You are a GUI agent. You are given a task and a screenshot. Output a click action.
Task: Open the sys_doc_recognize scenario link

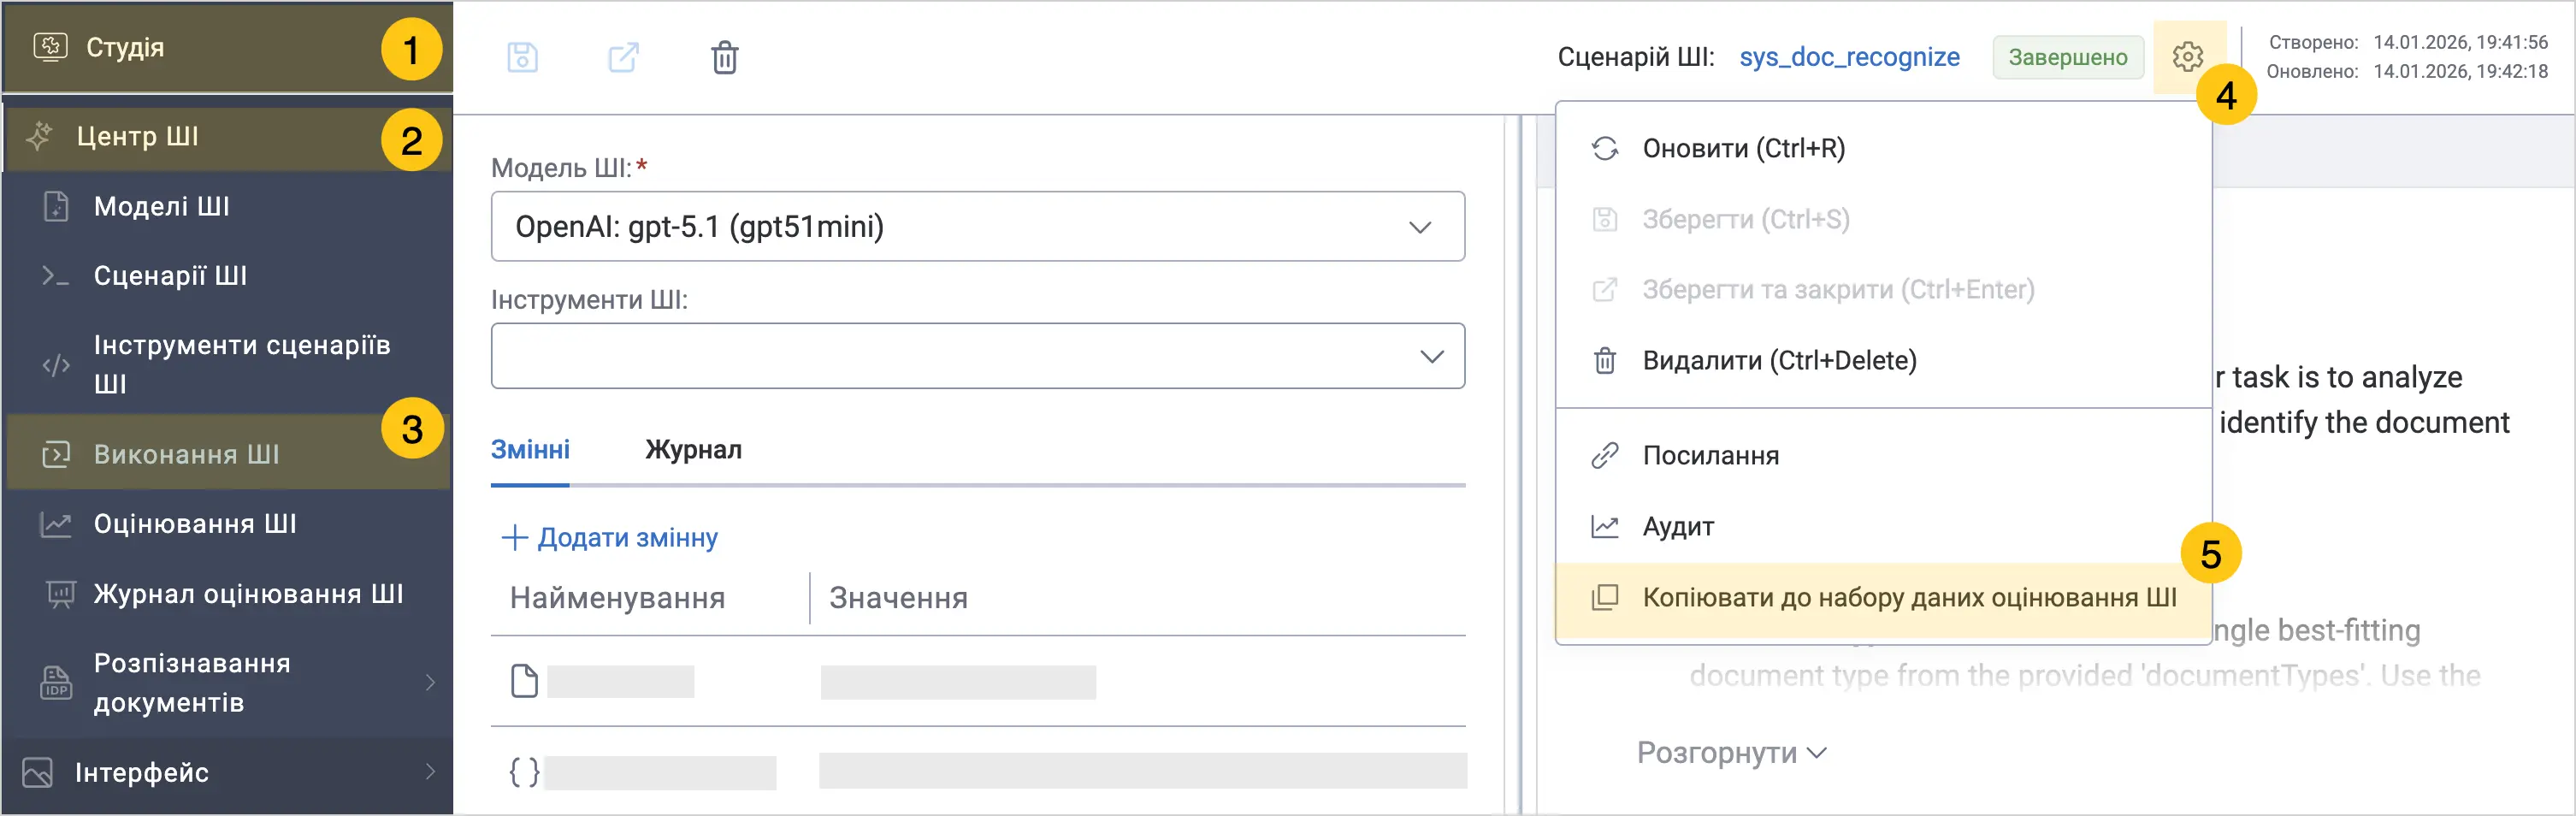(x=1849, y=57)
